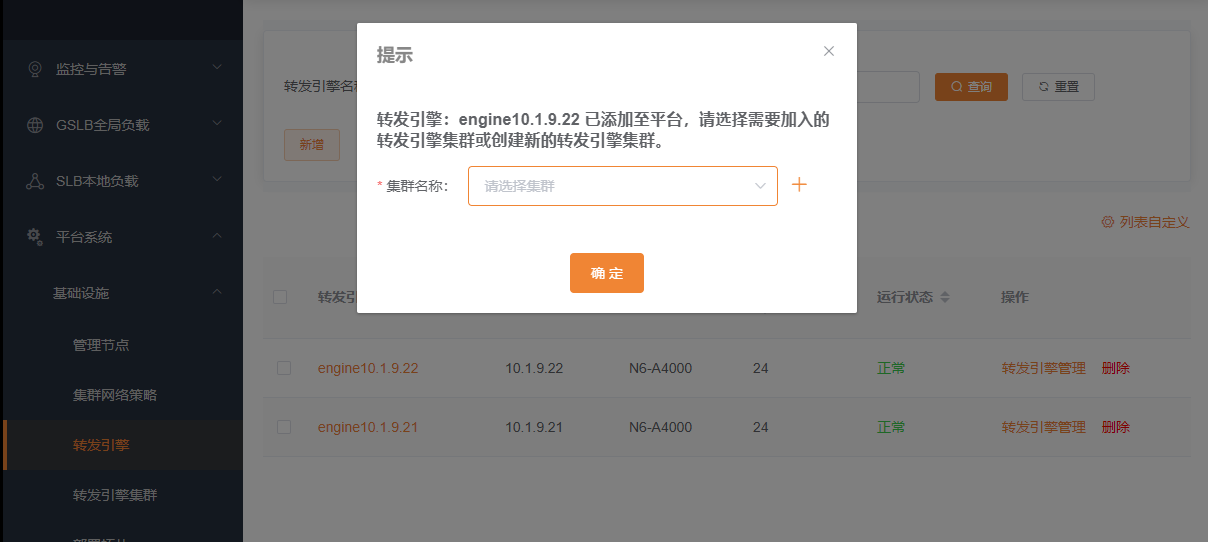
Task: Click the 监控与告警 location icon in sidebar
Action: (x=35, y=69)
